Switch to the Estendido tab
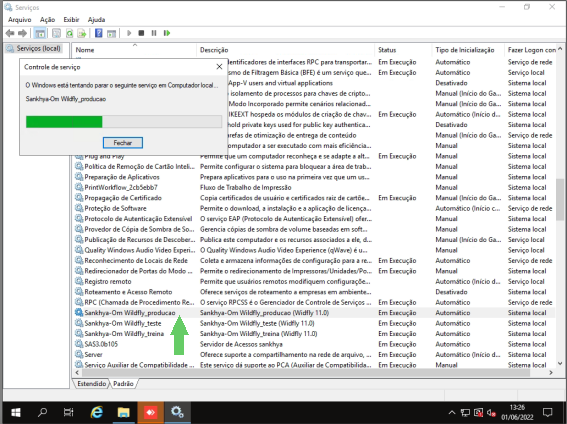The image size is (567, 424). 91,384
